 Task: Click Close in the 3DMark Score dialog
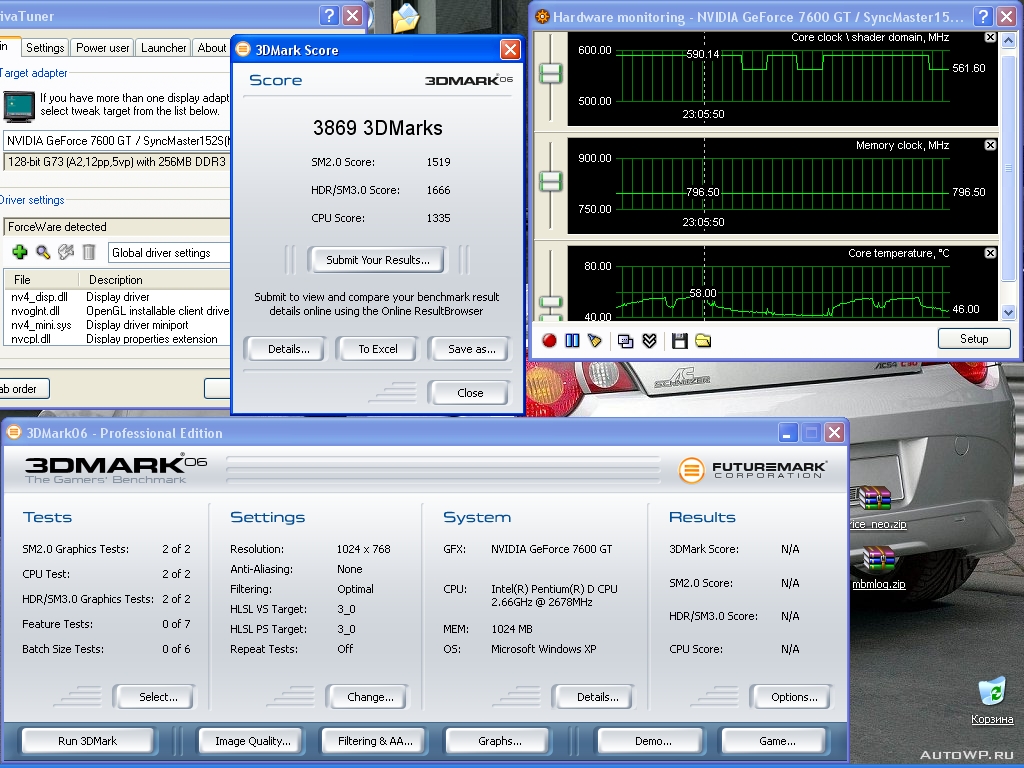pyautogui.click(x=470, y=392)
